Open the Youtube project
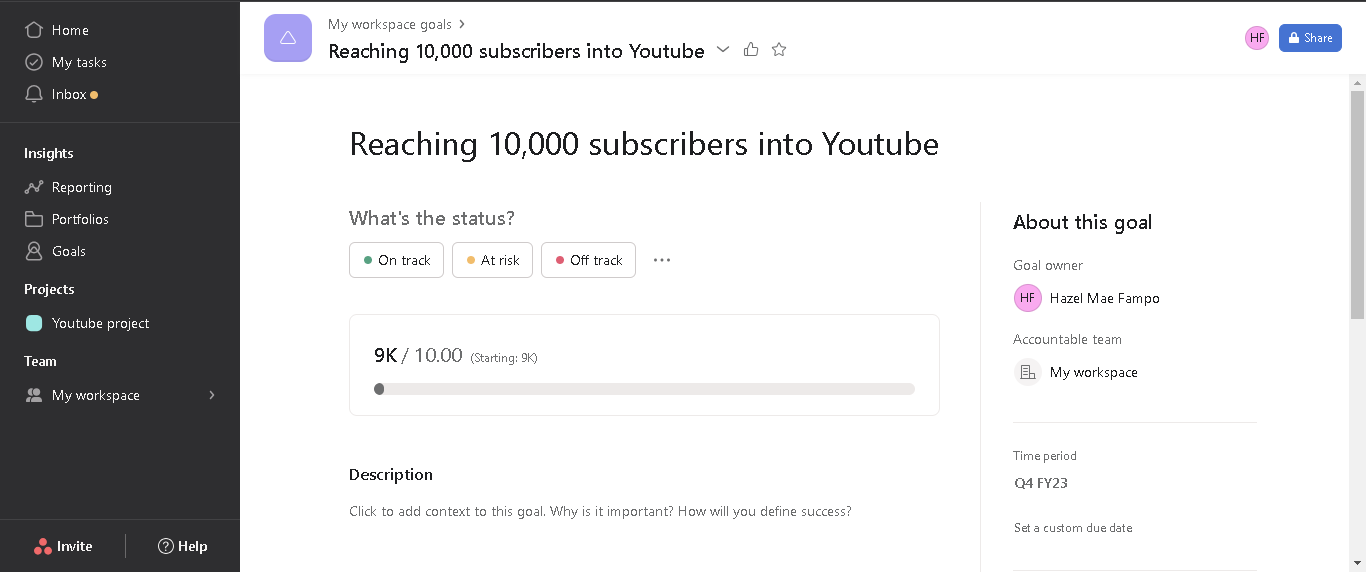Viewport: 1366px width, 572px height. pos(100,323)
